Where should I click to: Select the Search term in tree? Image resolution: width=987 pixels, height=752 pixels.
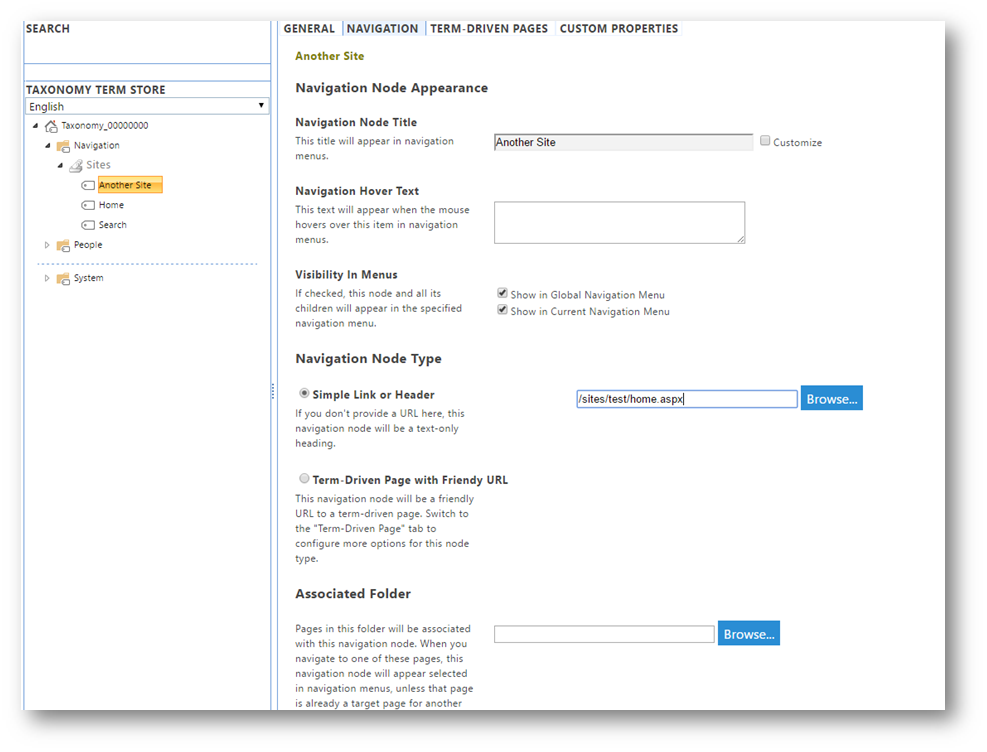pyautogui.click(x=113, y=225)
